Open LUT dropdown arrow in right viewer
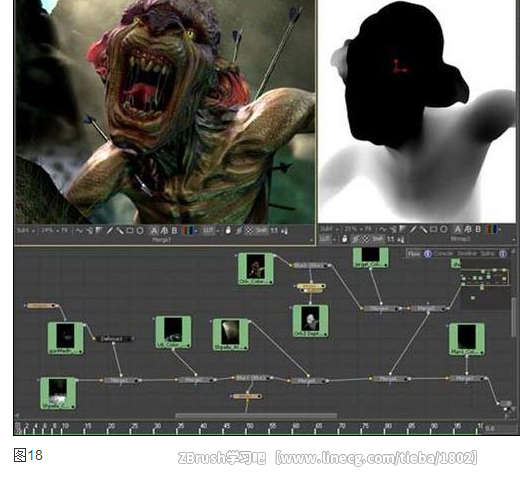This screenshot has height=477, width=520. pos(335,239)
